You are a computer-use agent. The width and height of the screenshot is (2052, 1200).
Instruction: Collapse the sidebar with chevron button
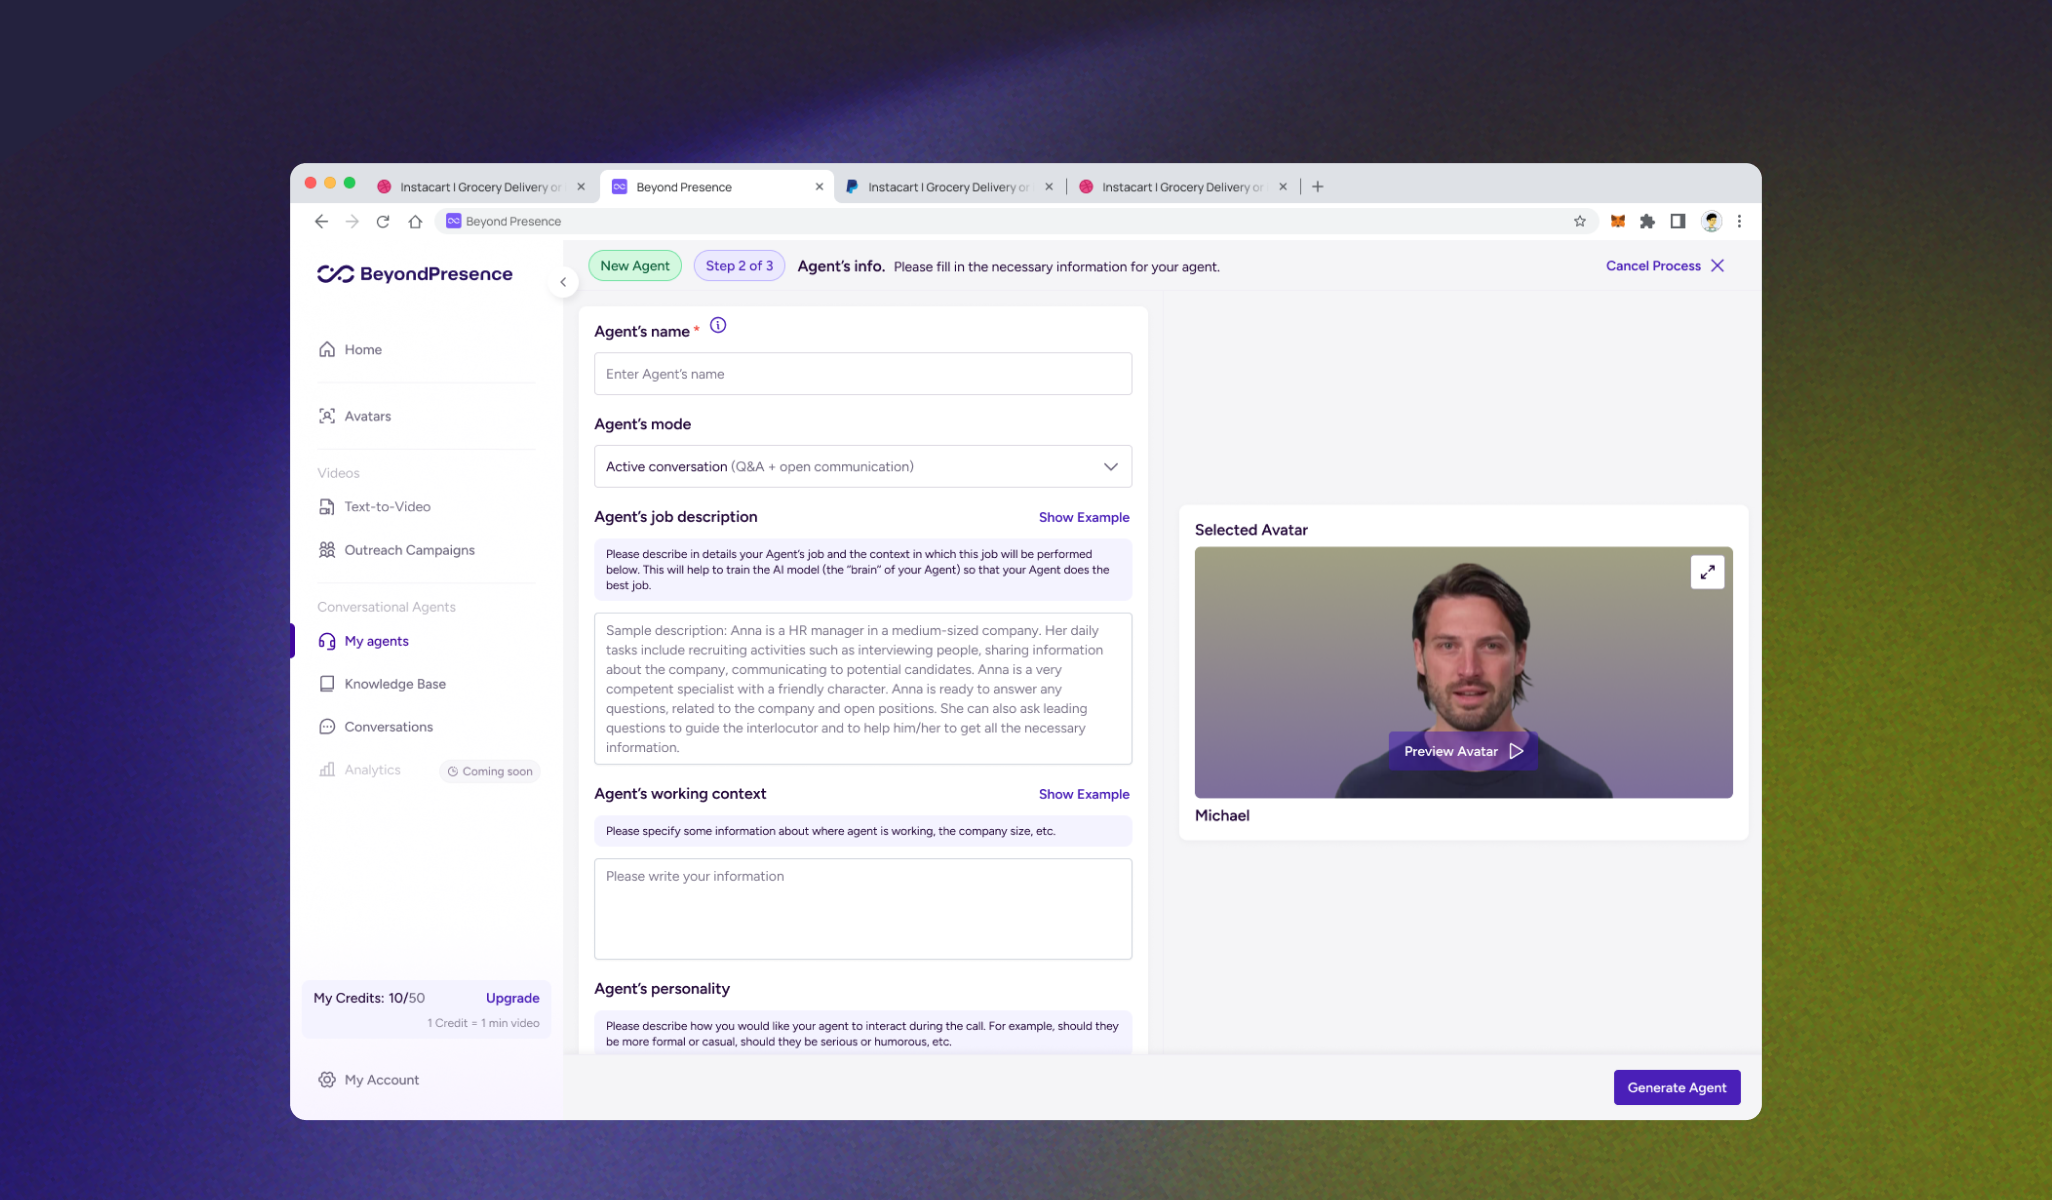tap(563, 282)
